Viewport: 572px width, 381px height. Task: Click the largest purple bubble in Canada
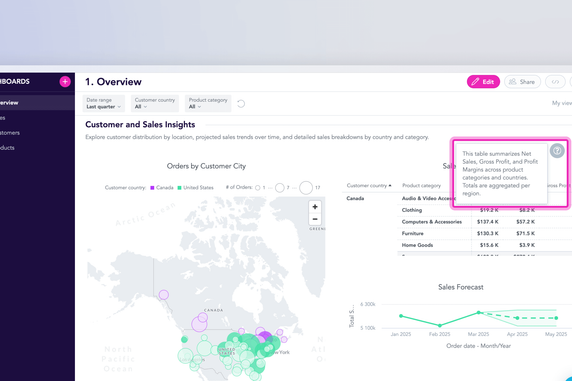(x=199, y=324)
